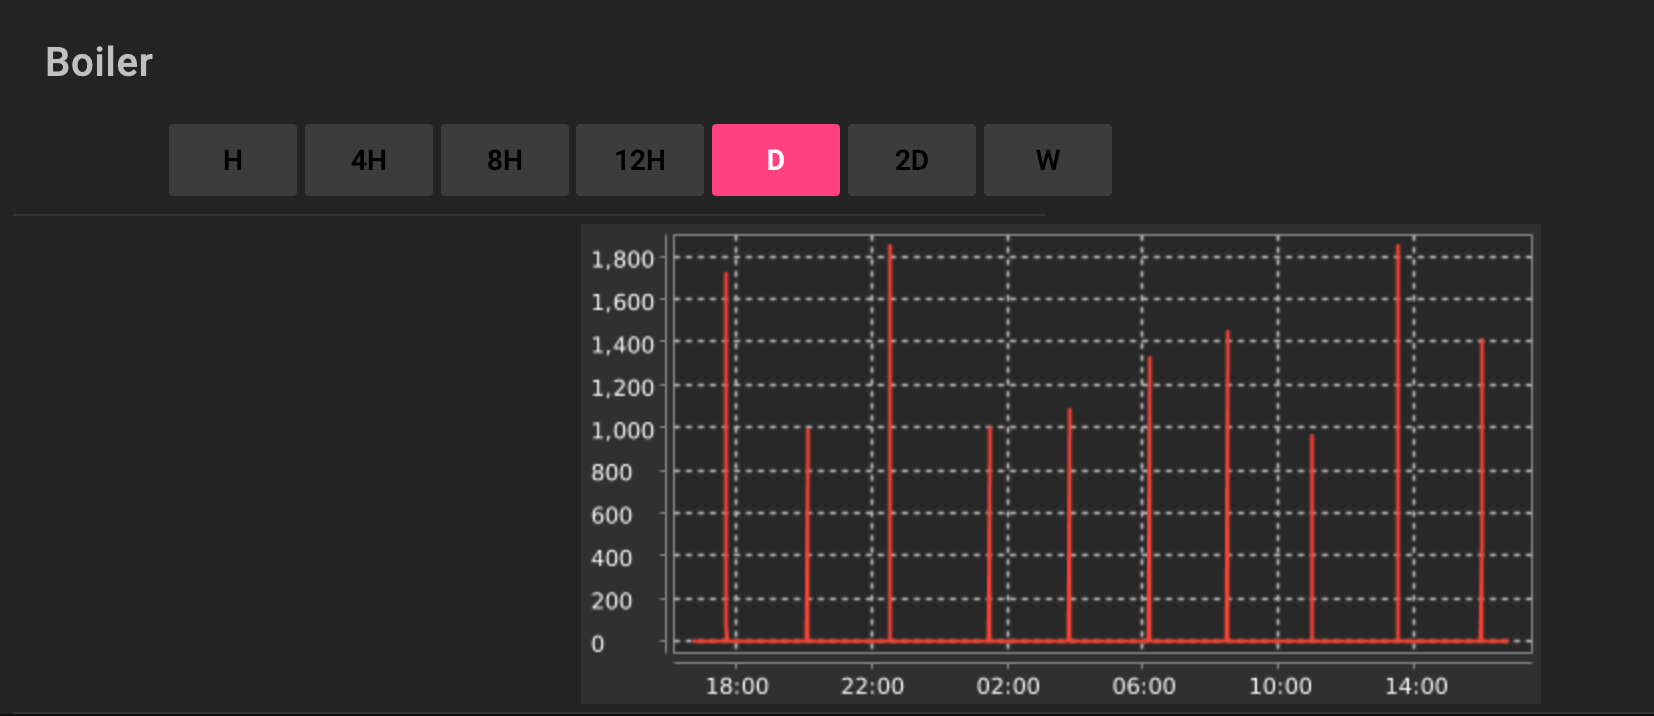Click the 1,600 y-axis label
Viewport: 1654px width, 716px height.
(623, 302)
